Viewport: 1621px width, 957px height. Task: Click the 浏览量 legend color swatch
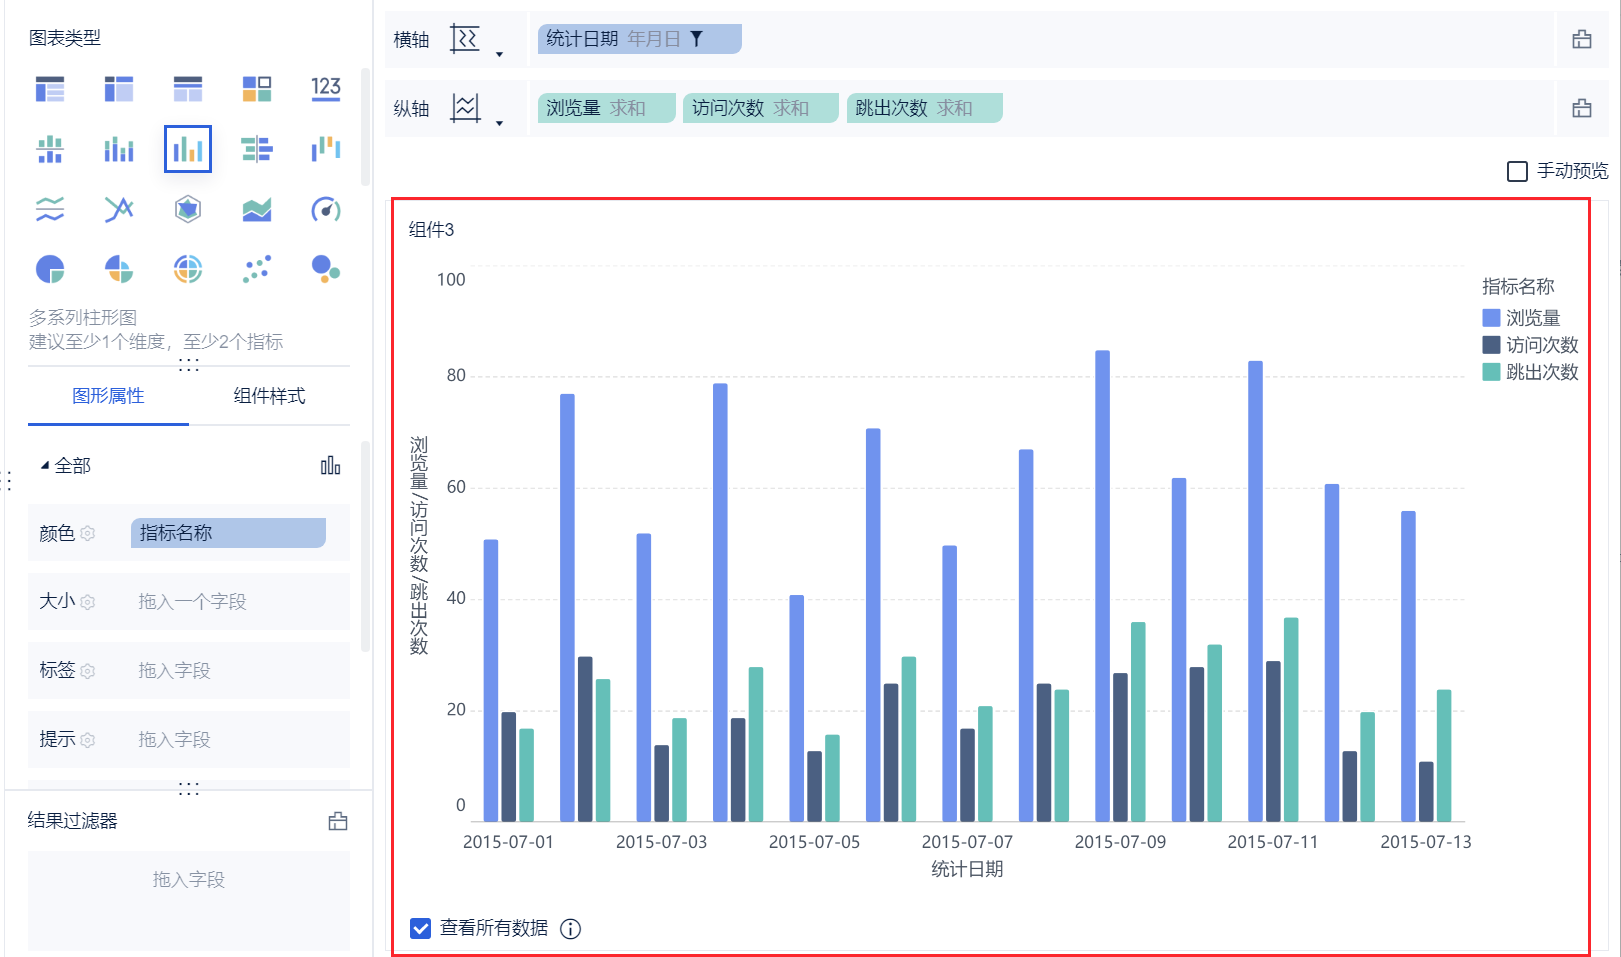pyautogui.click(x=1491, y=318)
